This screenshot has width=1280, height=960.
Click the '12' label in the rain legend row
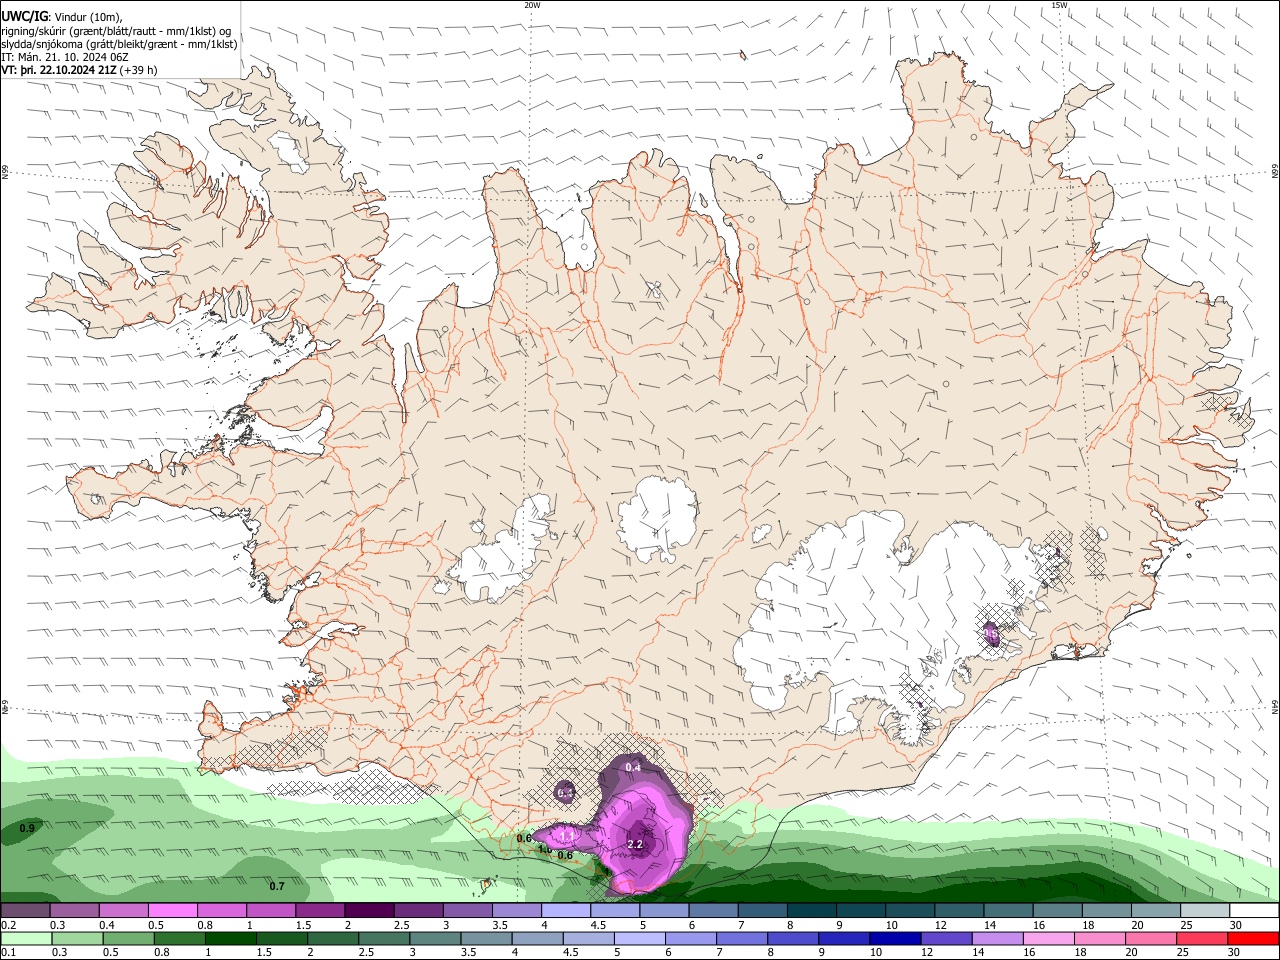926,953
